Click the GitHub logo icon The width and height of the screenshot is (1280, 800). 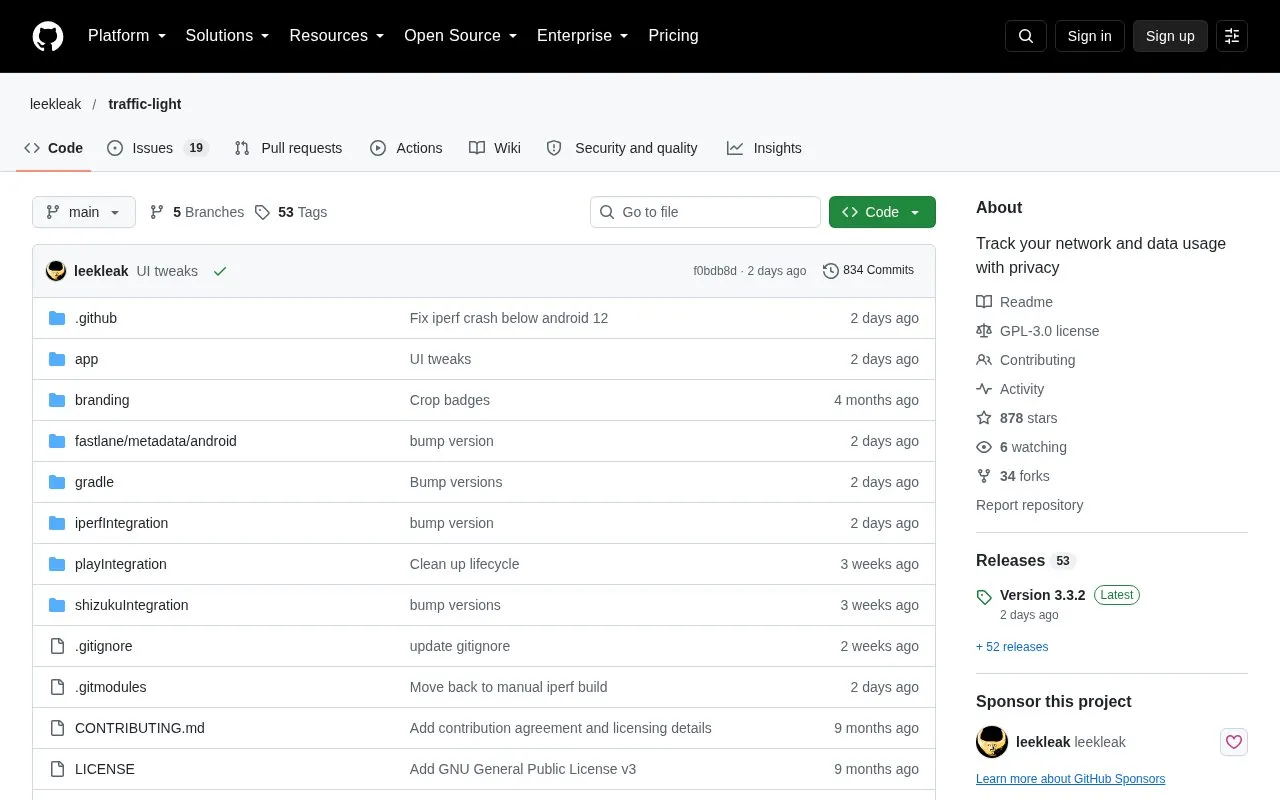48,36
